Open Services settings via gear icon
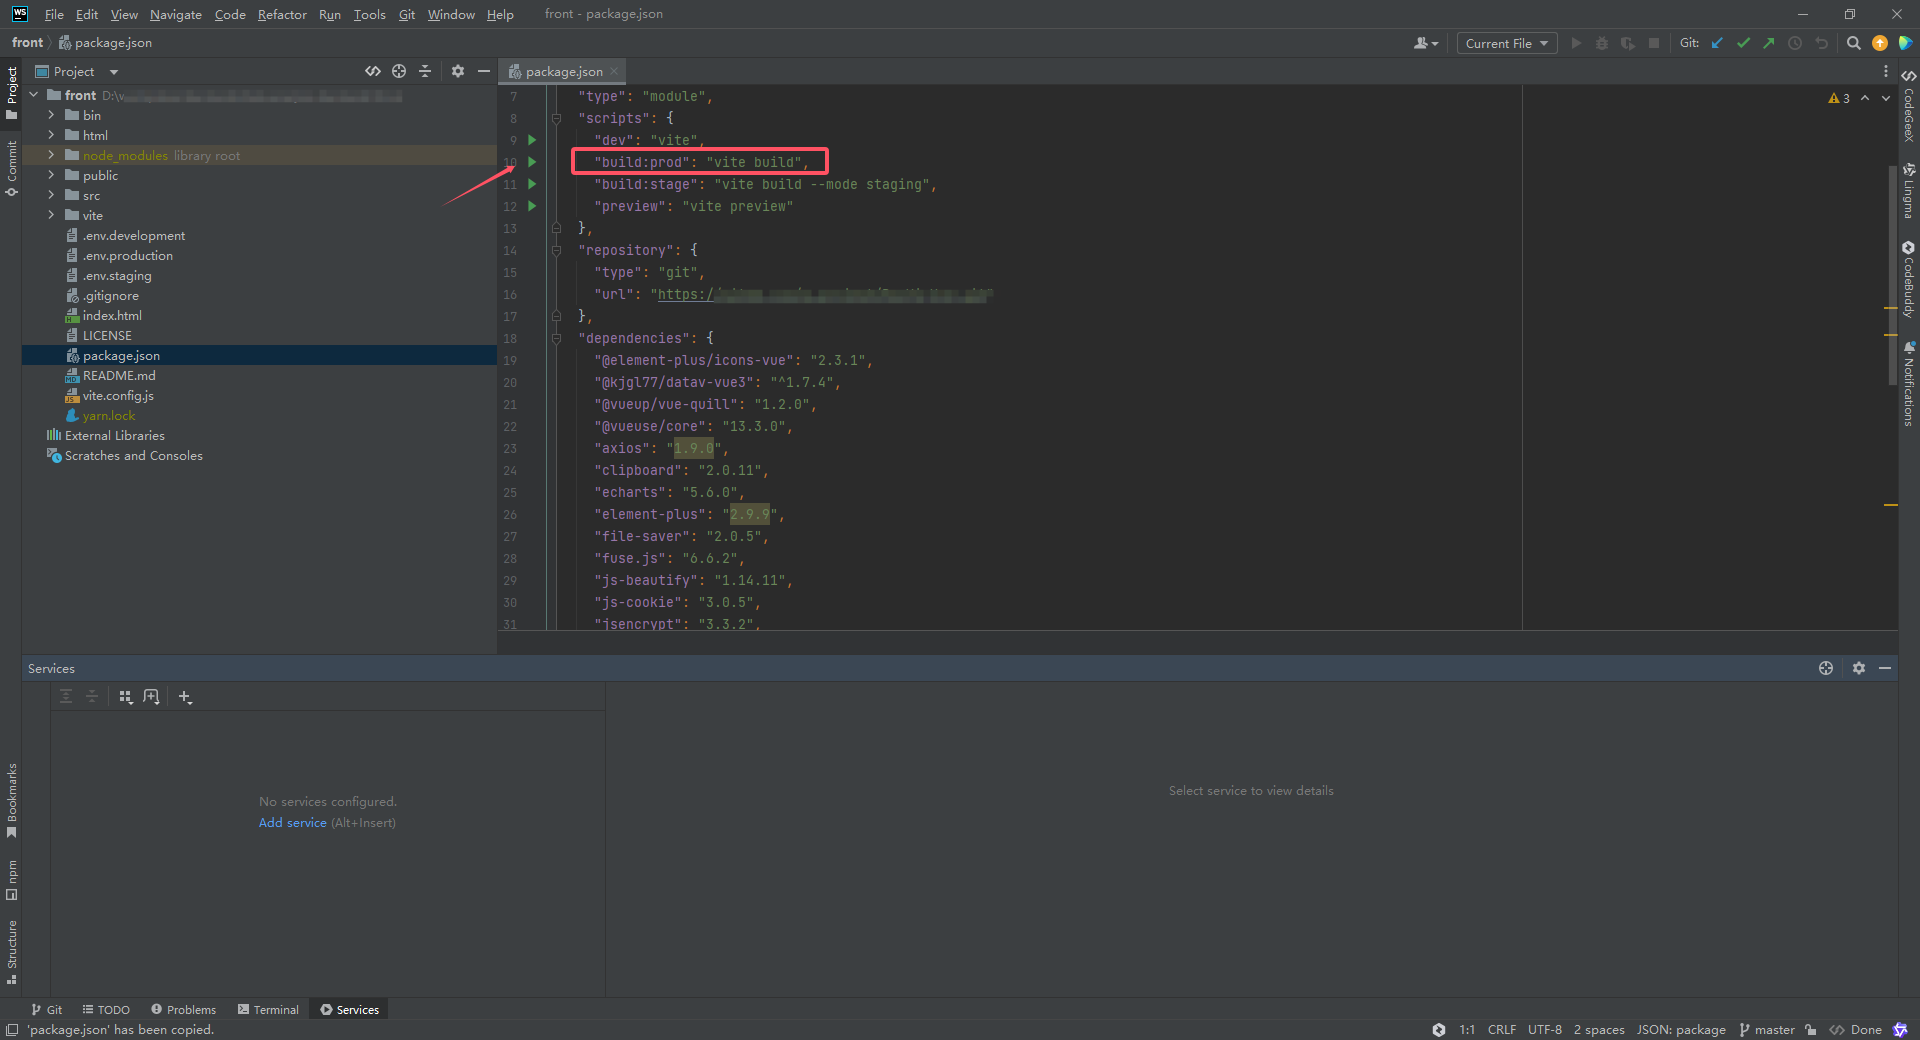 (1859, 668)
